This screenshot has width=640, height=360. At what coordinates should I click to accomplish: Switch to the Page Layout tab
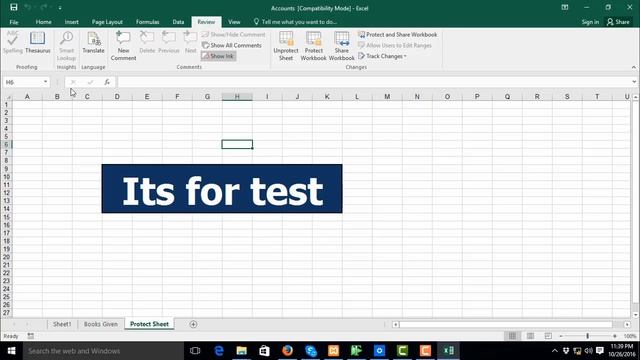point(107,22)
